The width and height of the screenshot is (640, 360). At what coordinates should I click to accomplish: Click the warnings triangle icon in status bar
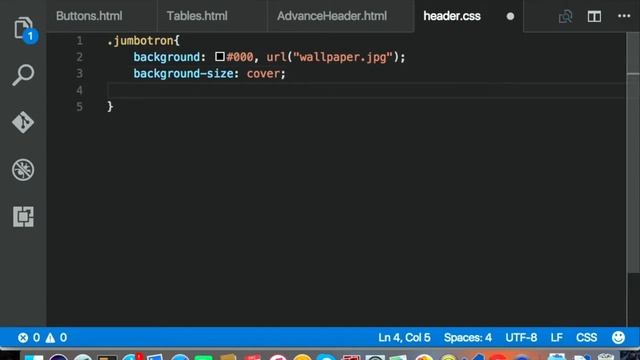[50, 338]
